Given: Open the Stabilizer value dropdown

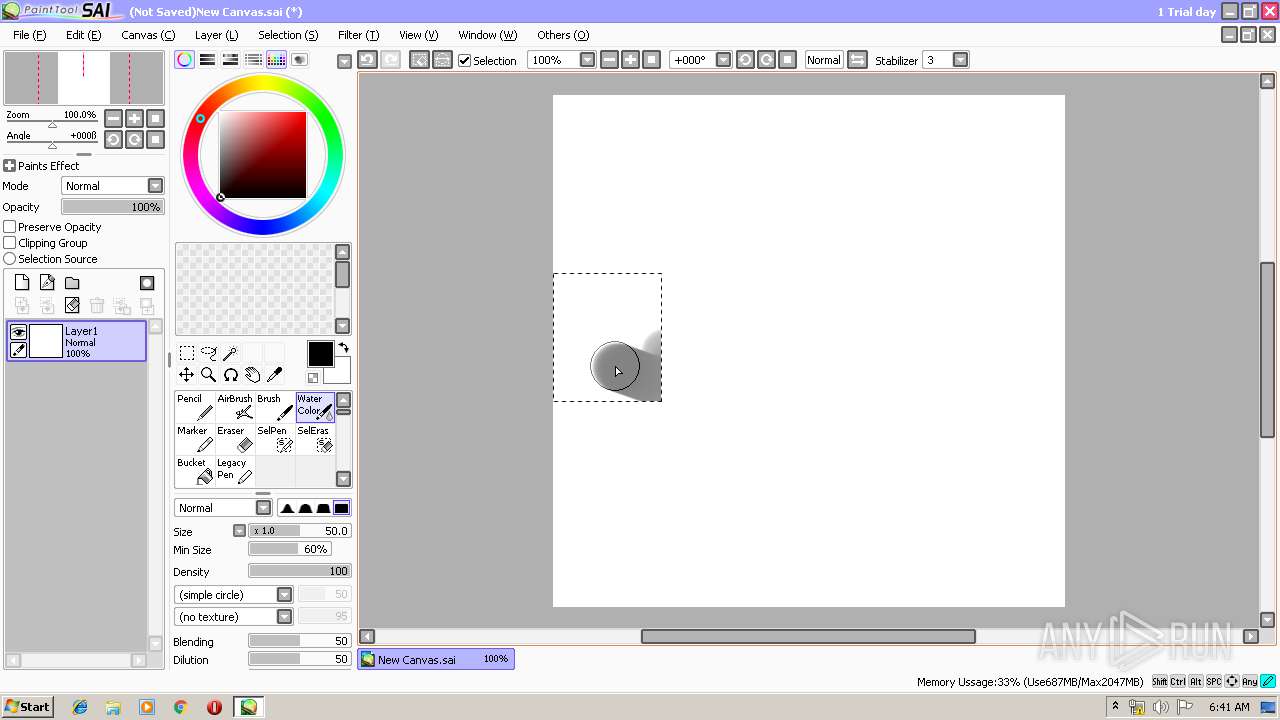Looking at the screenshot, I should pyautogui.click(x=961, y=60).
